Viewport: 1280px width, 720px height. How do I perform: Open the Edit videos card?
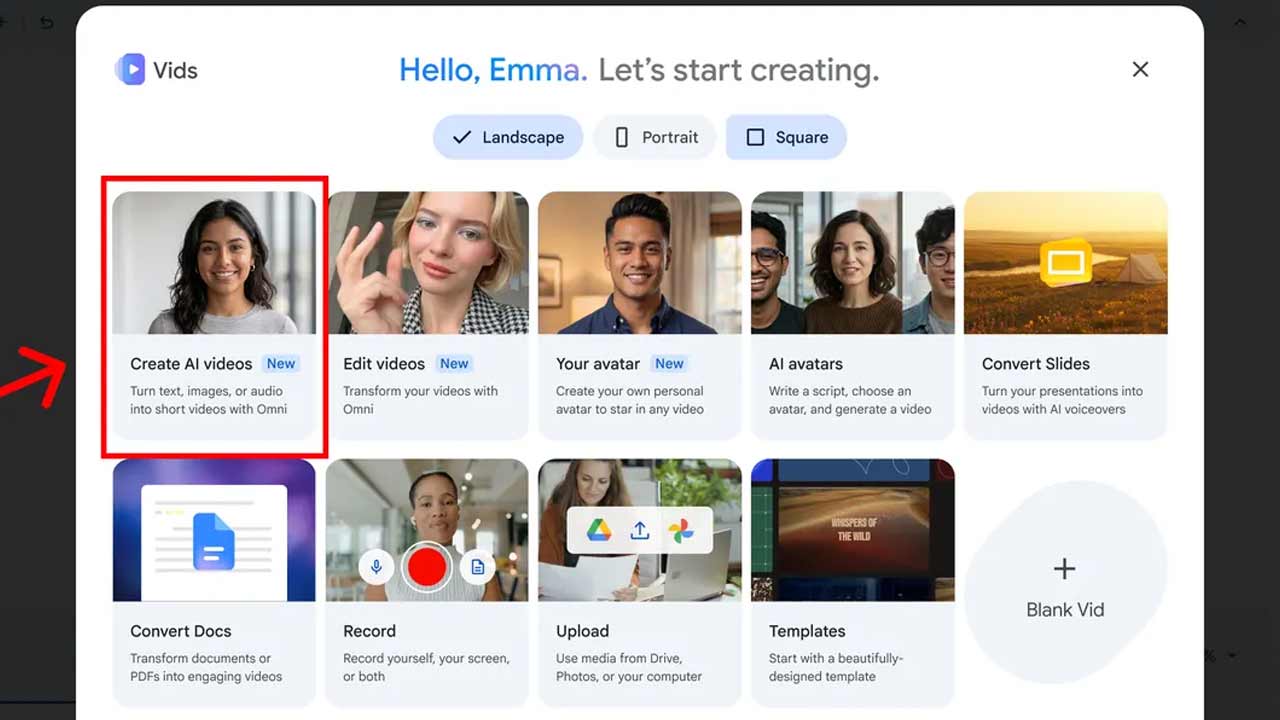(427, 315)
